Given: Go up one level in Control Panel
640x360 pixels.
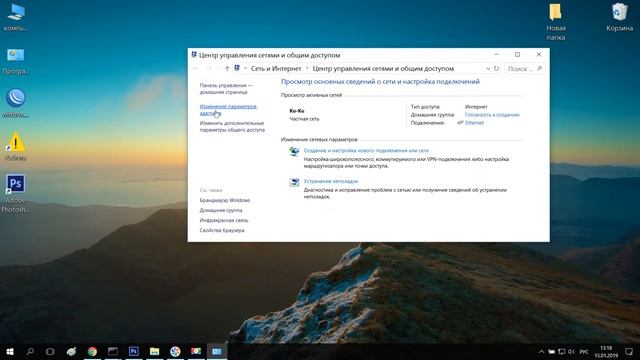Looking at the screenshot, I should tap(227, 69).
